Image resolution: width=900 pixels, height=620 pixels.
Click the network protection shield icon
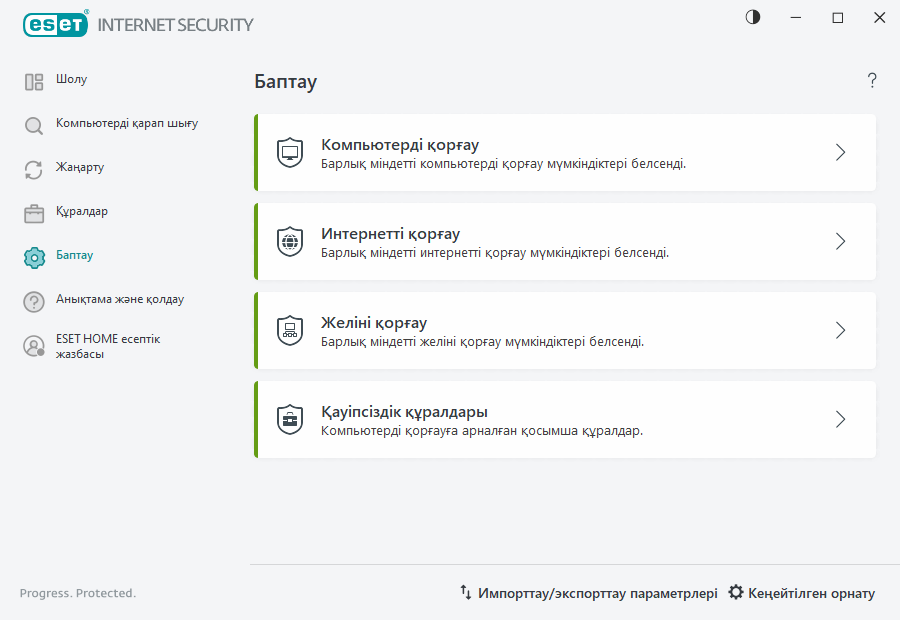pos(290,330)
